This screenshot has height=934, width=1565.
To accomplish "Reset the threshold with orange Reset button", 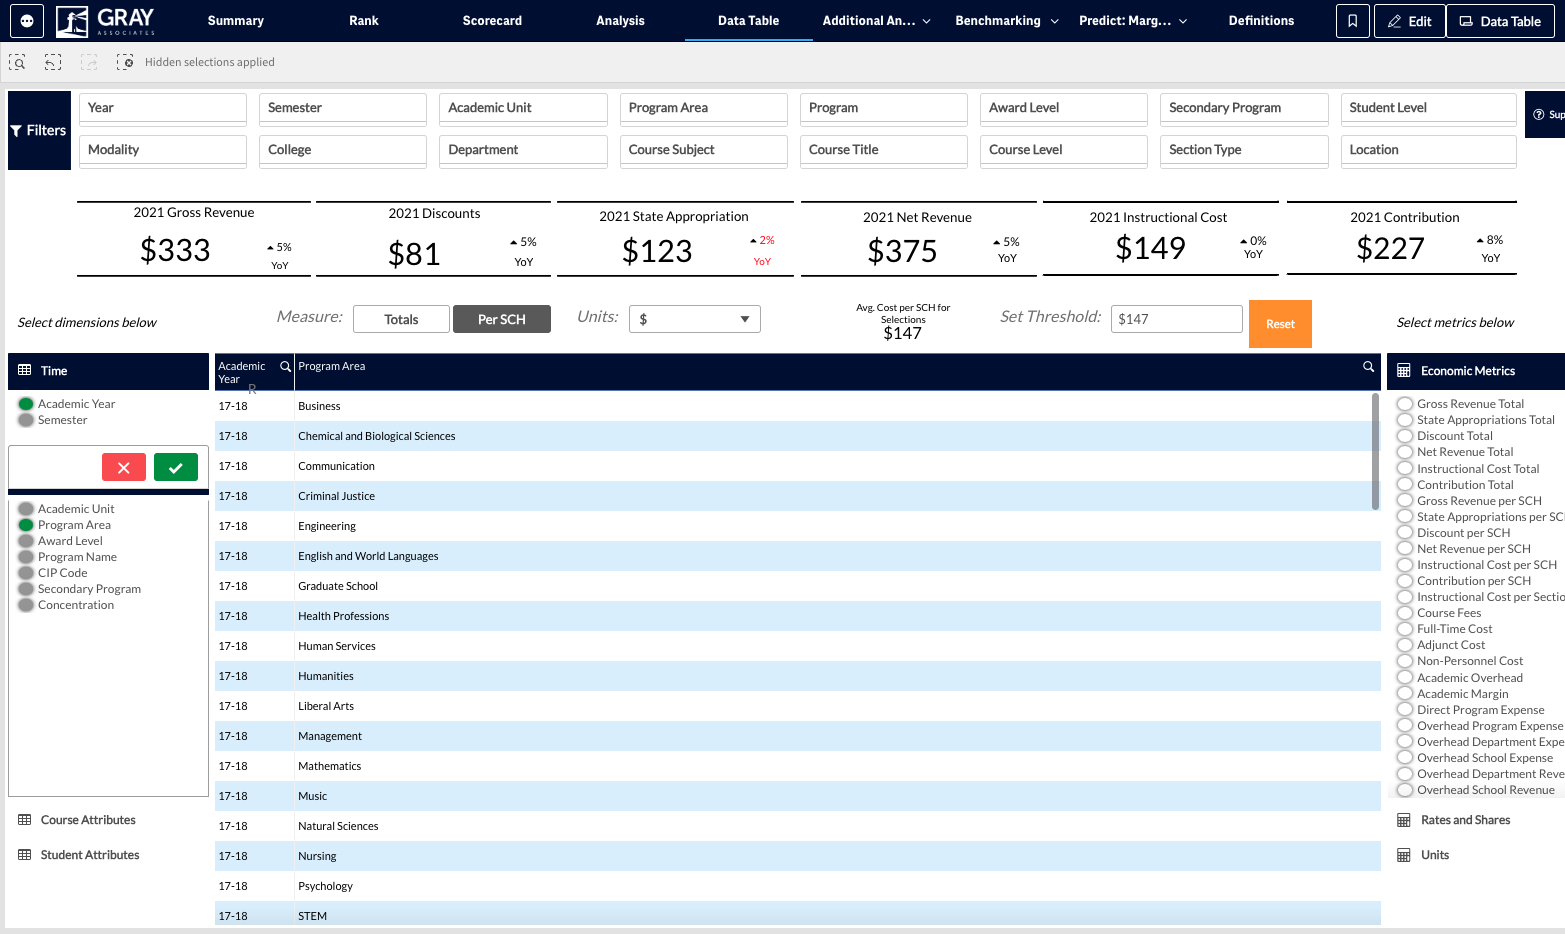I will click(1280, 324).
